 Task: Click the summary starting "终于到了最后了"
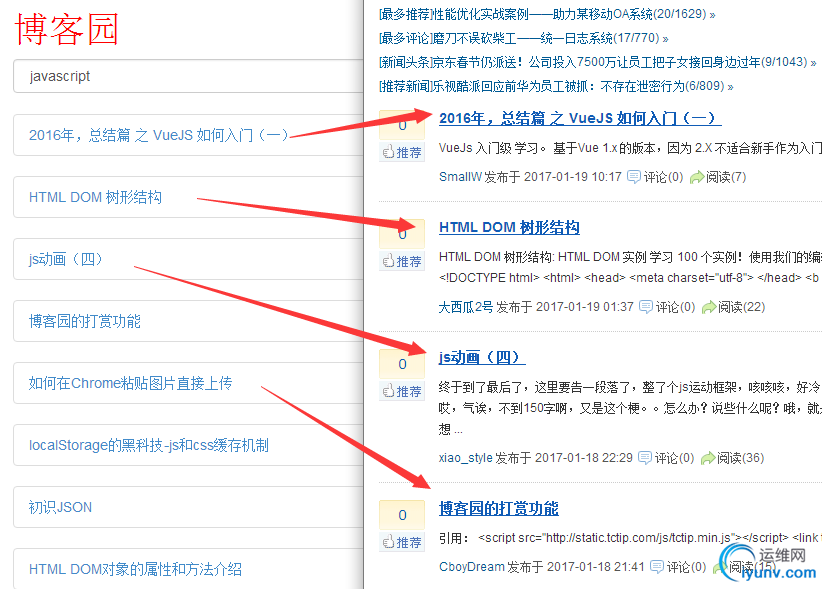point(630,387)
